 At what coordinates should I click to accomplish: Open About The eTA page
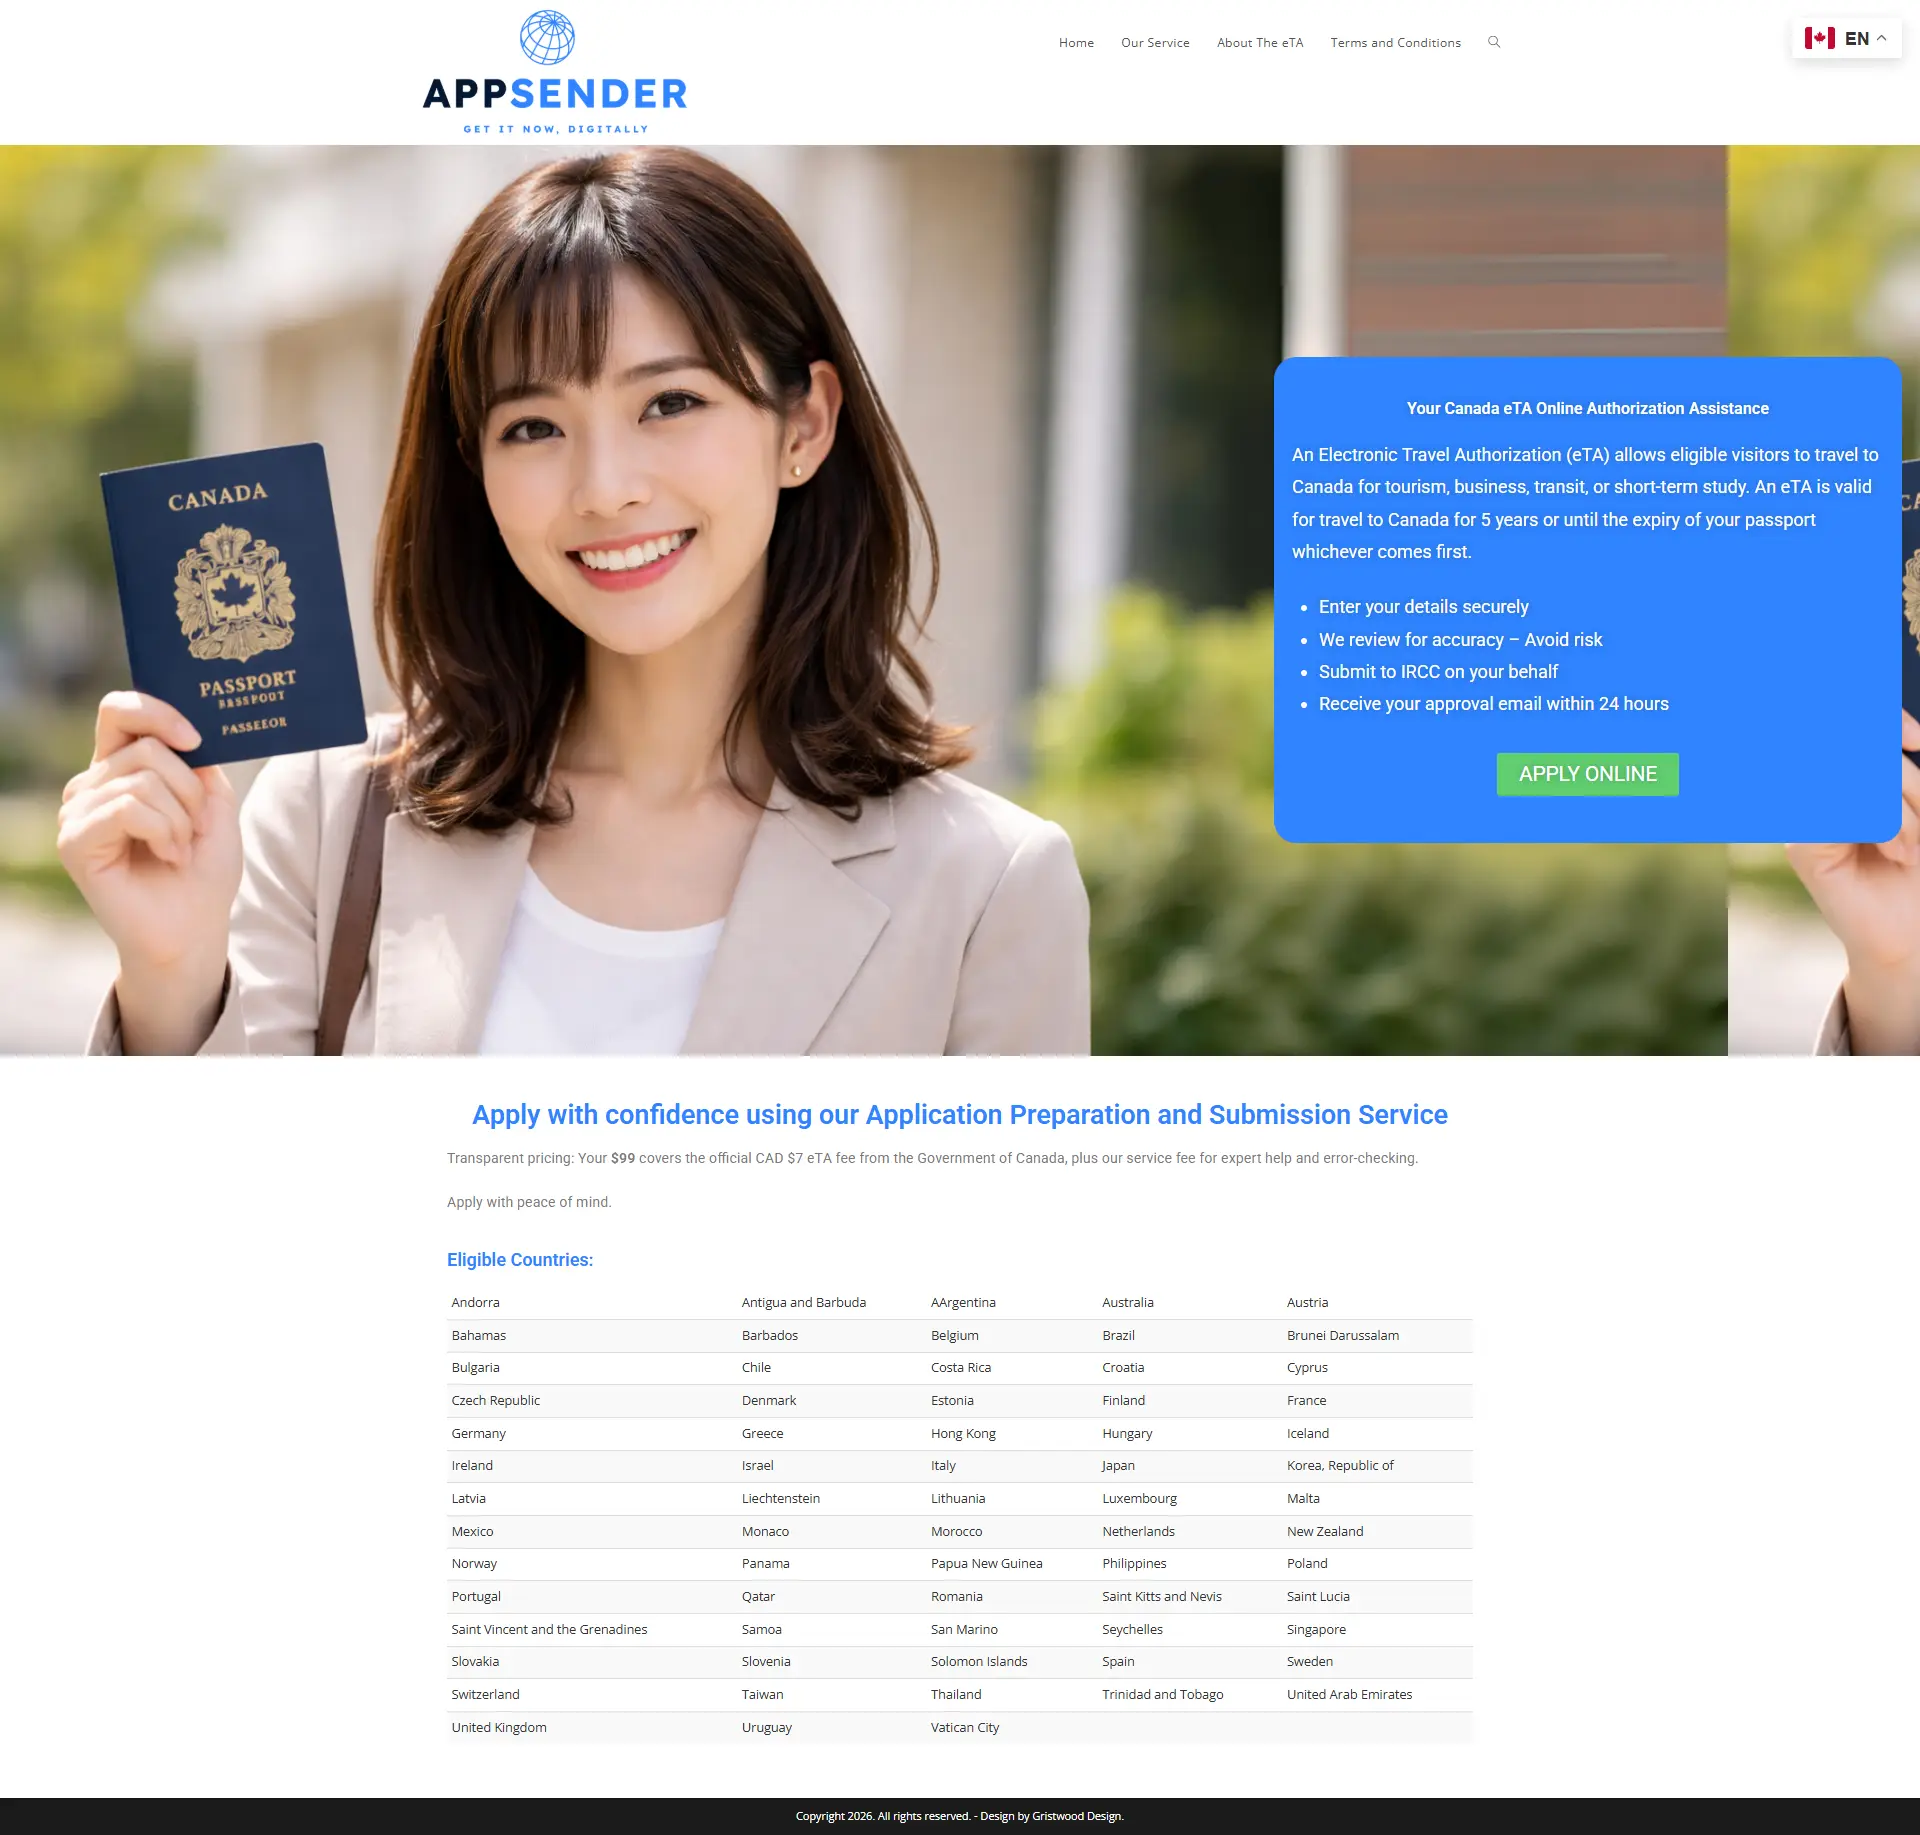pos(1260,43)
